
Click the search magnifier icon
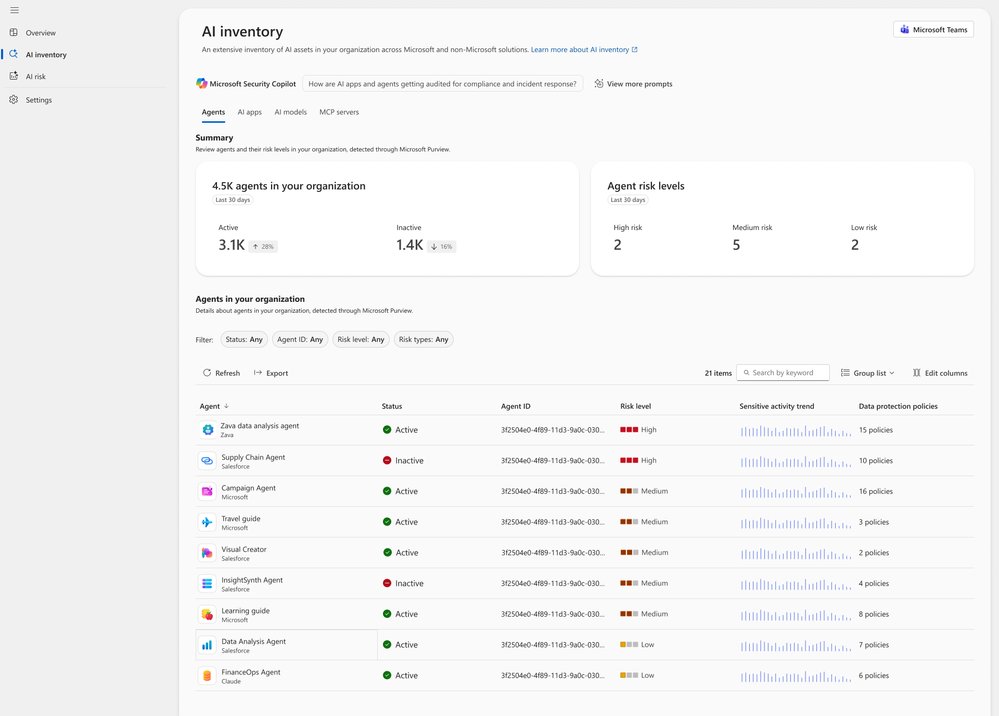(x=746, y=373)
